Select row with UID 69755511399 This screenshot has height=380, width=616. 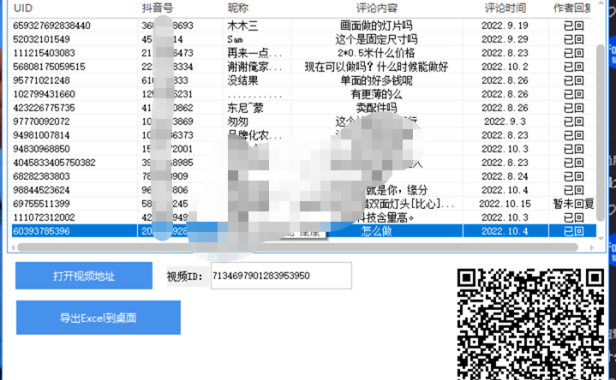click(304, 204)
